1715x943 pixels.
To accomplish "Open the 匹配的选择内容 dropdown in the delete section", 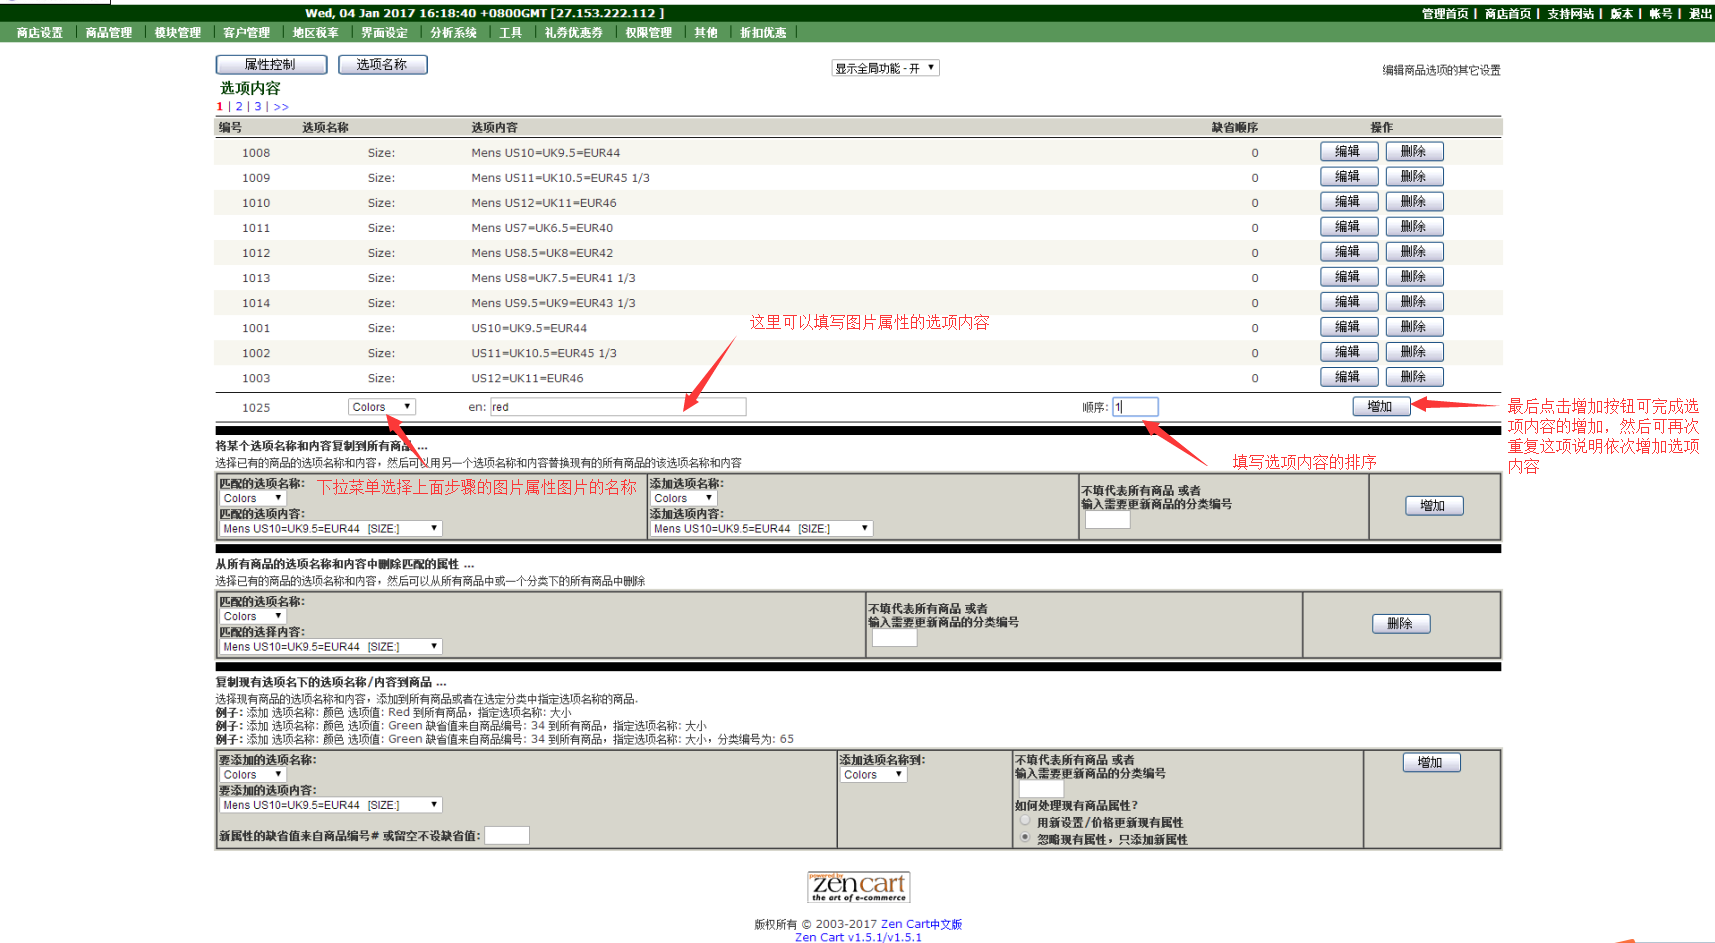I will click(x=330, y=647).
